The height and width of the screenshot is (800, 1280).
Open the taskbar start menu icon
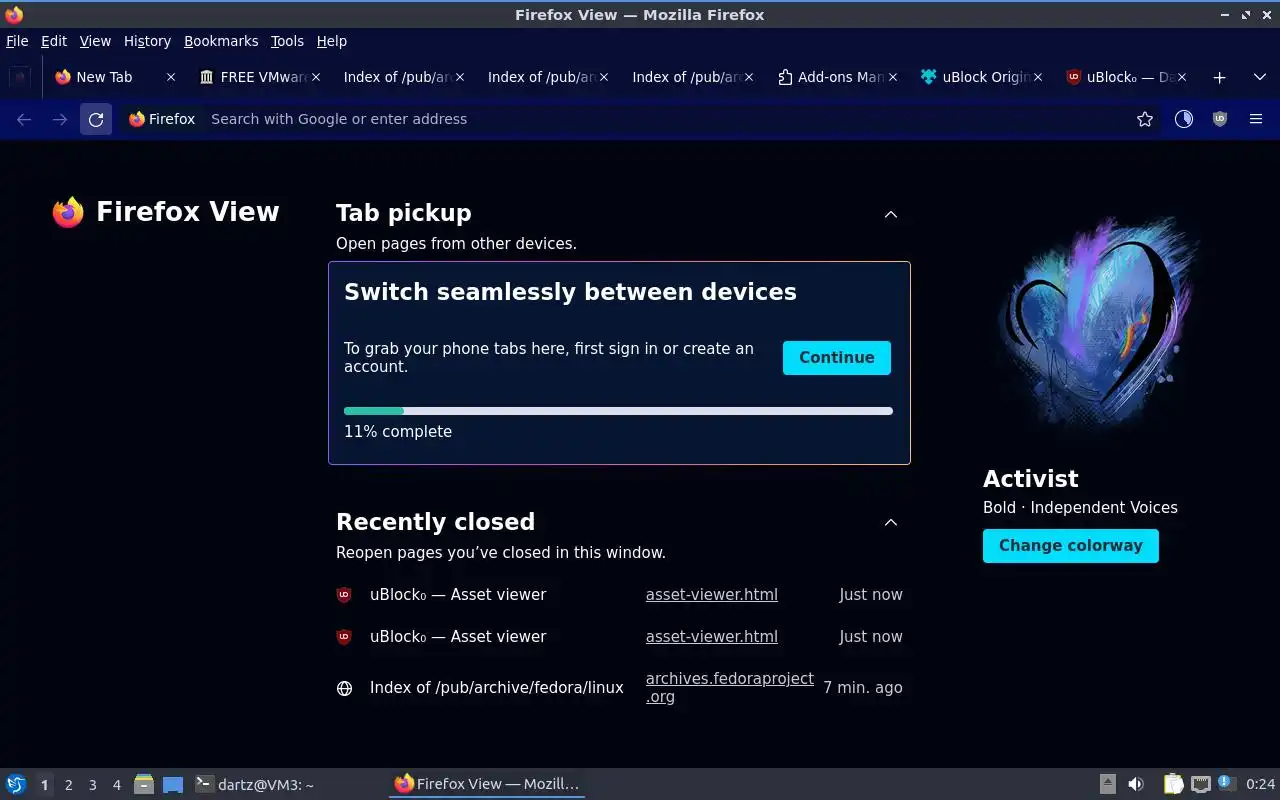pos(16,785)
